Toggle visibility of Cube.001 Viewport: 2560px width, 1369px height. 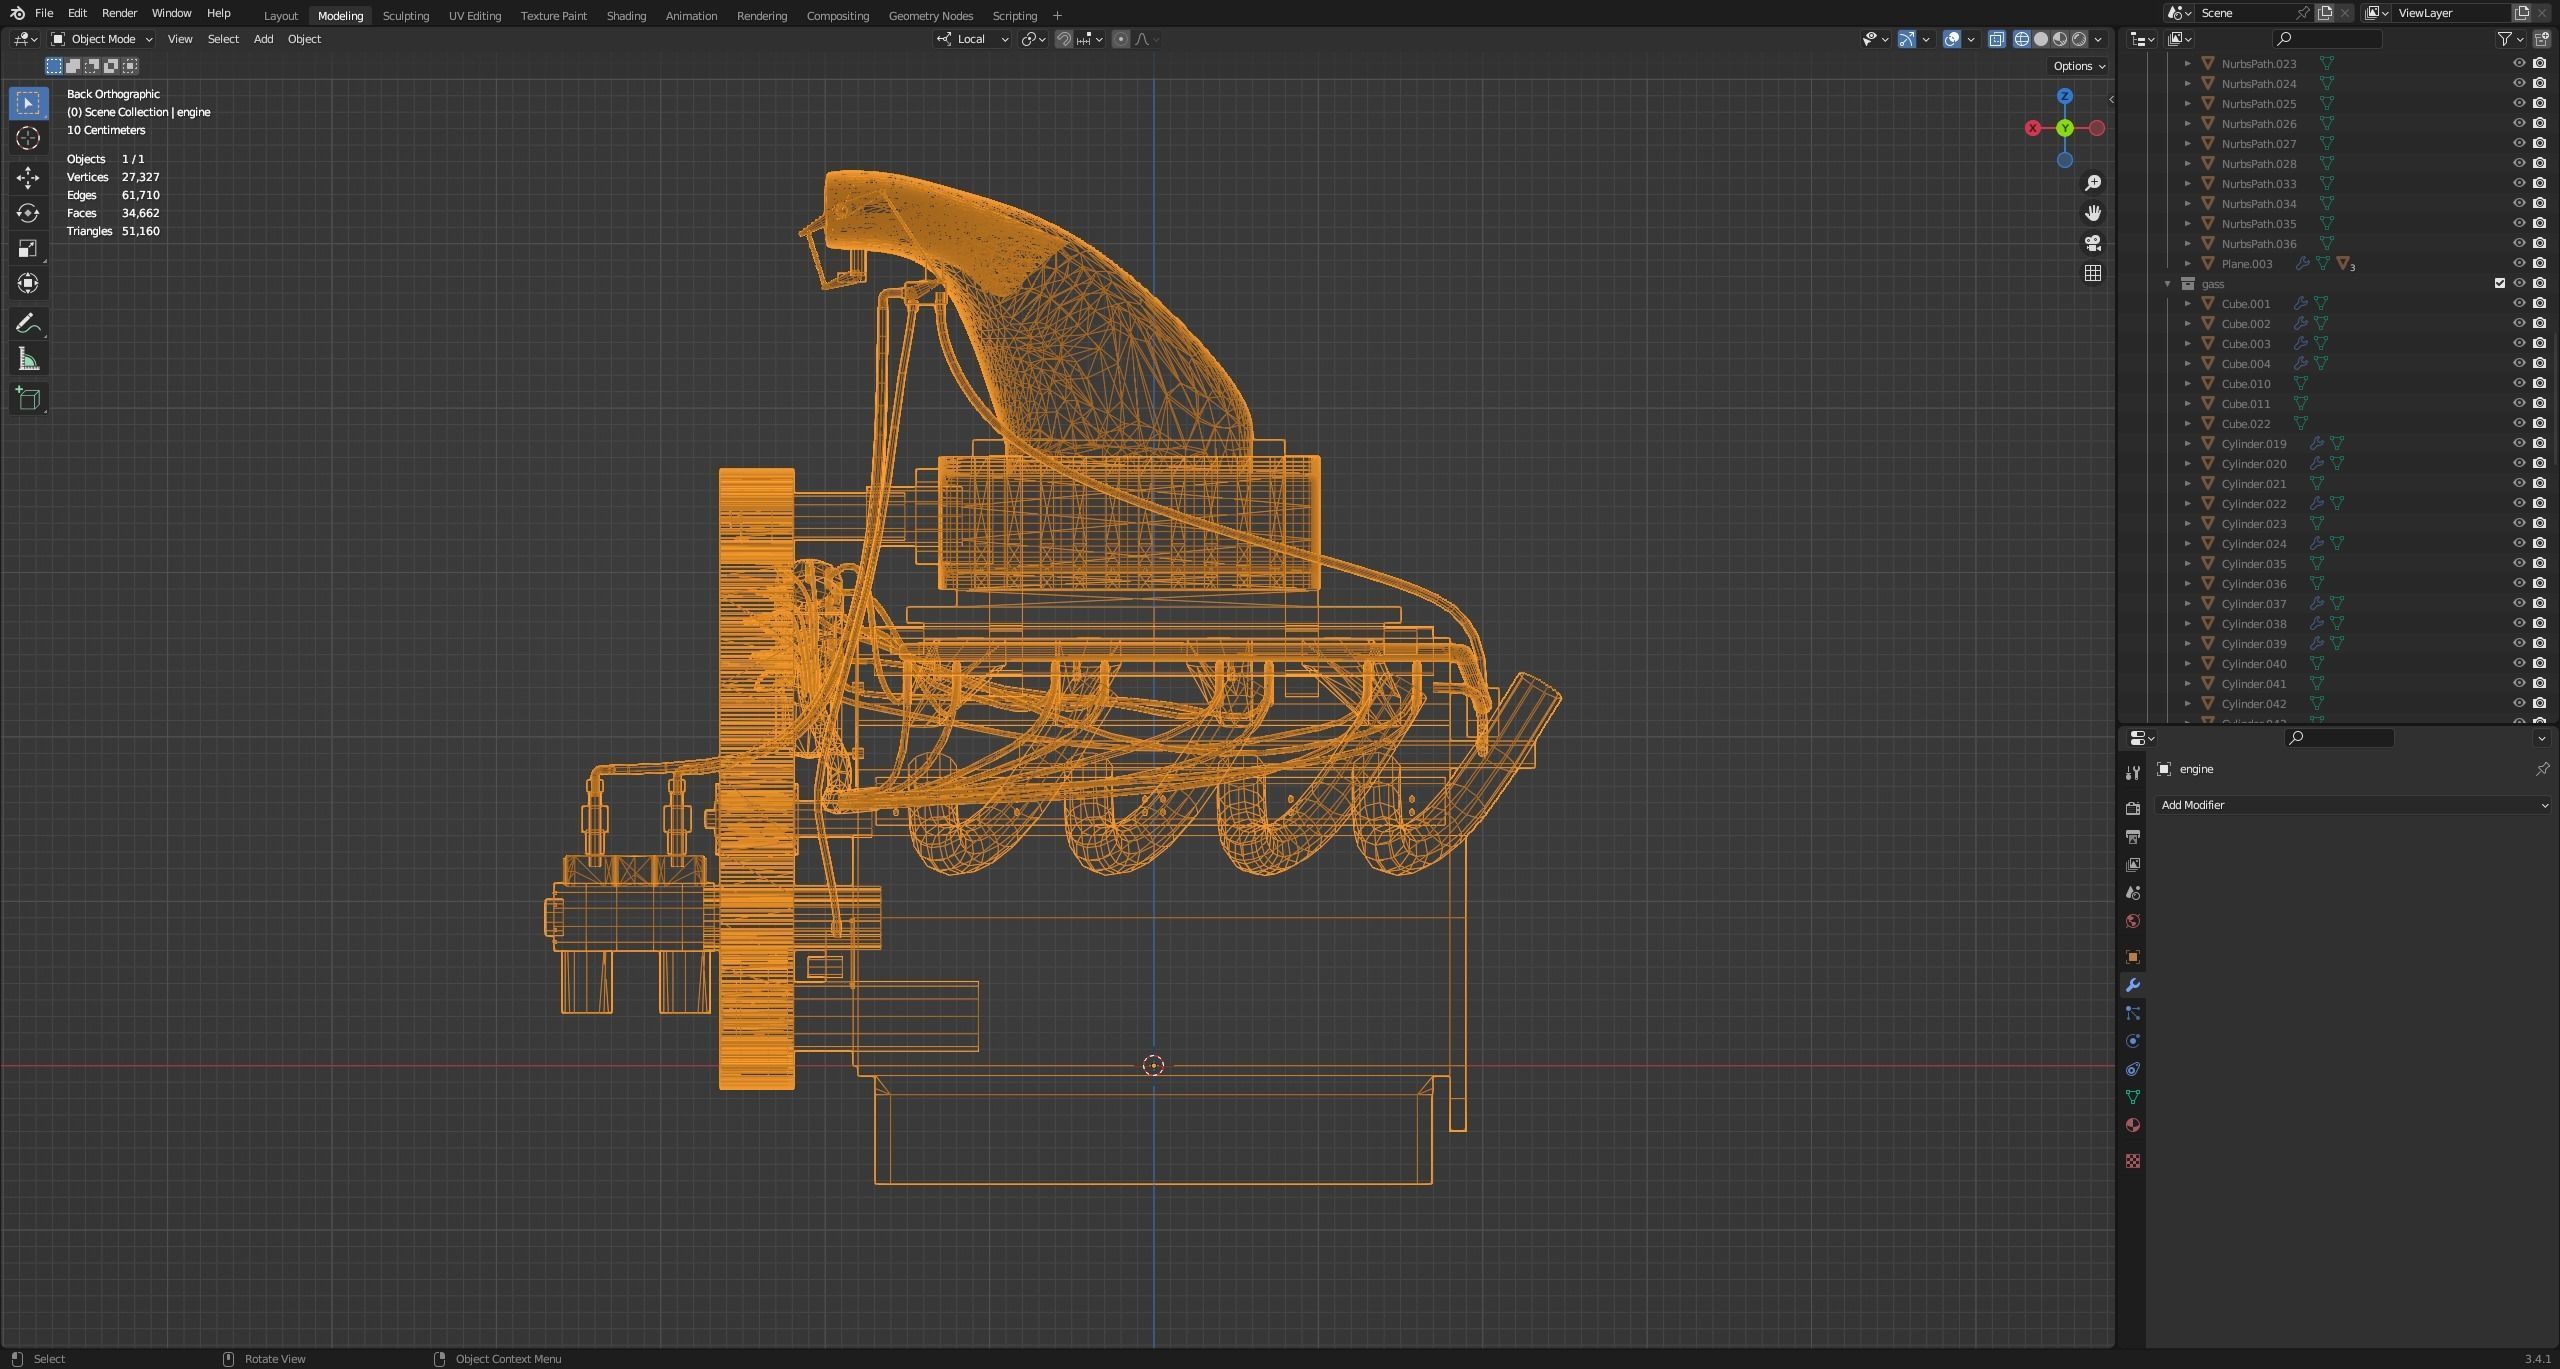coord(2519,303)
